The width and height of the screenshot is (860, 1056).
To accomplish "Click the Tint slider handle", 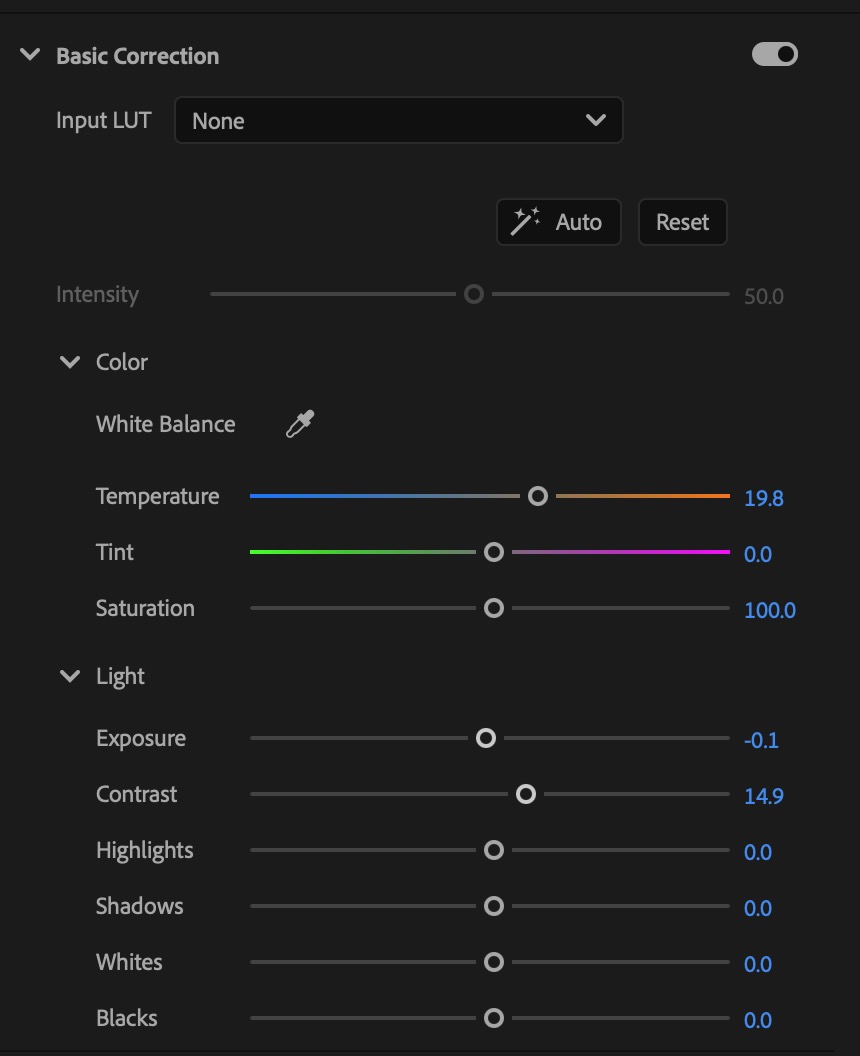I will (x=494, y=552).
